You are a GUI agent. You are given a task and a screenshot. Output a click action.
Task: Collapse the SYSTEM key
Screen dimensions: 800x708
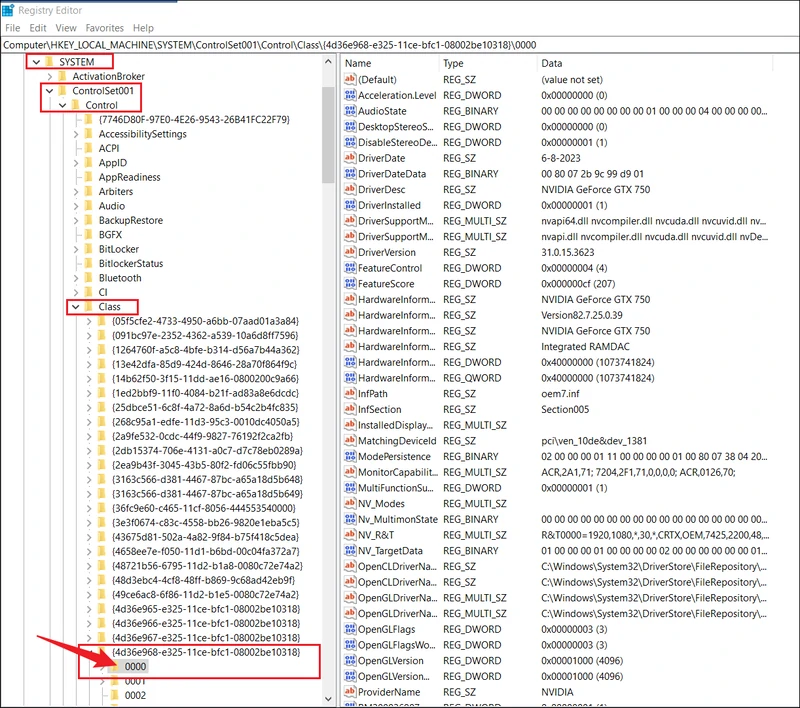coord(36,62)
